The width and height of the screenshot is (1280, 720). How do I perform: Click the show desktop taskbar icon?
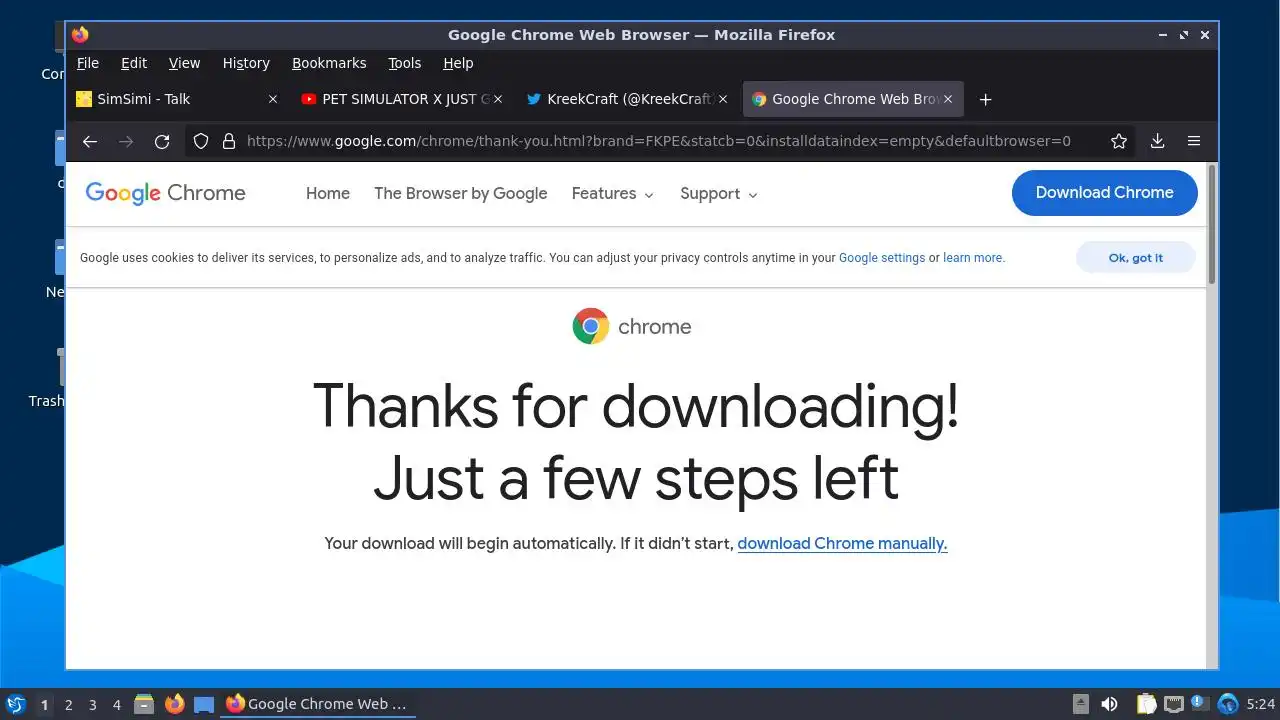[x=204, y=704]
